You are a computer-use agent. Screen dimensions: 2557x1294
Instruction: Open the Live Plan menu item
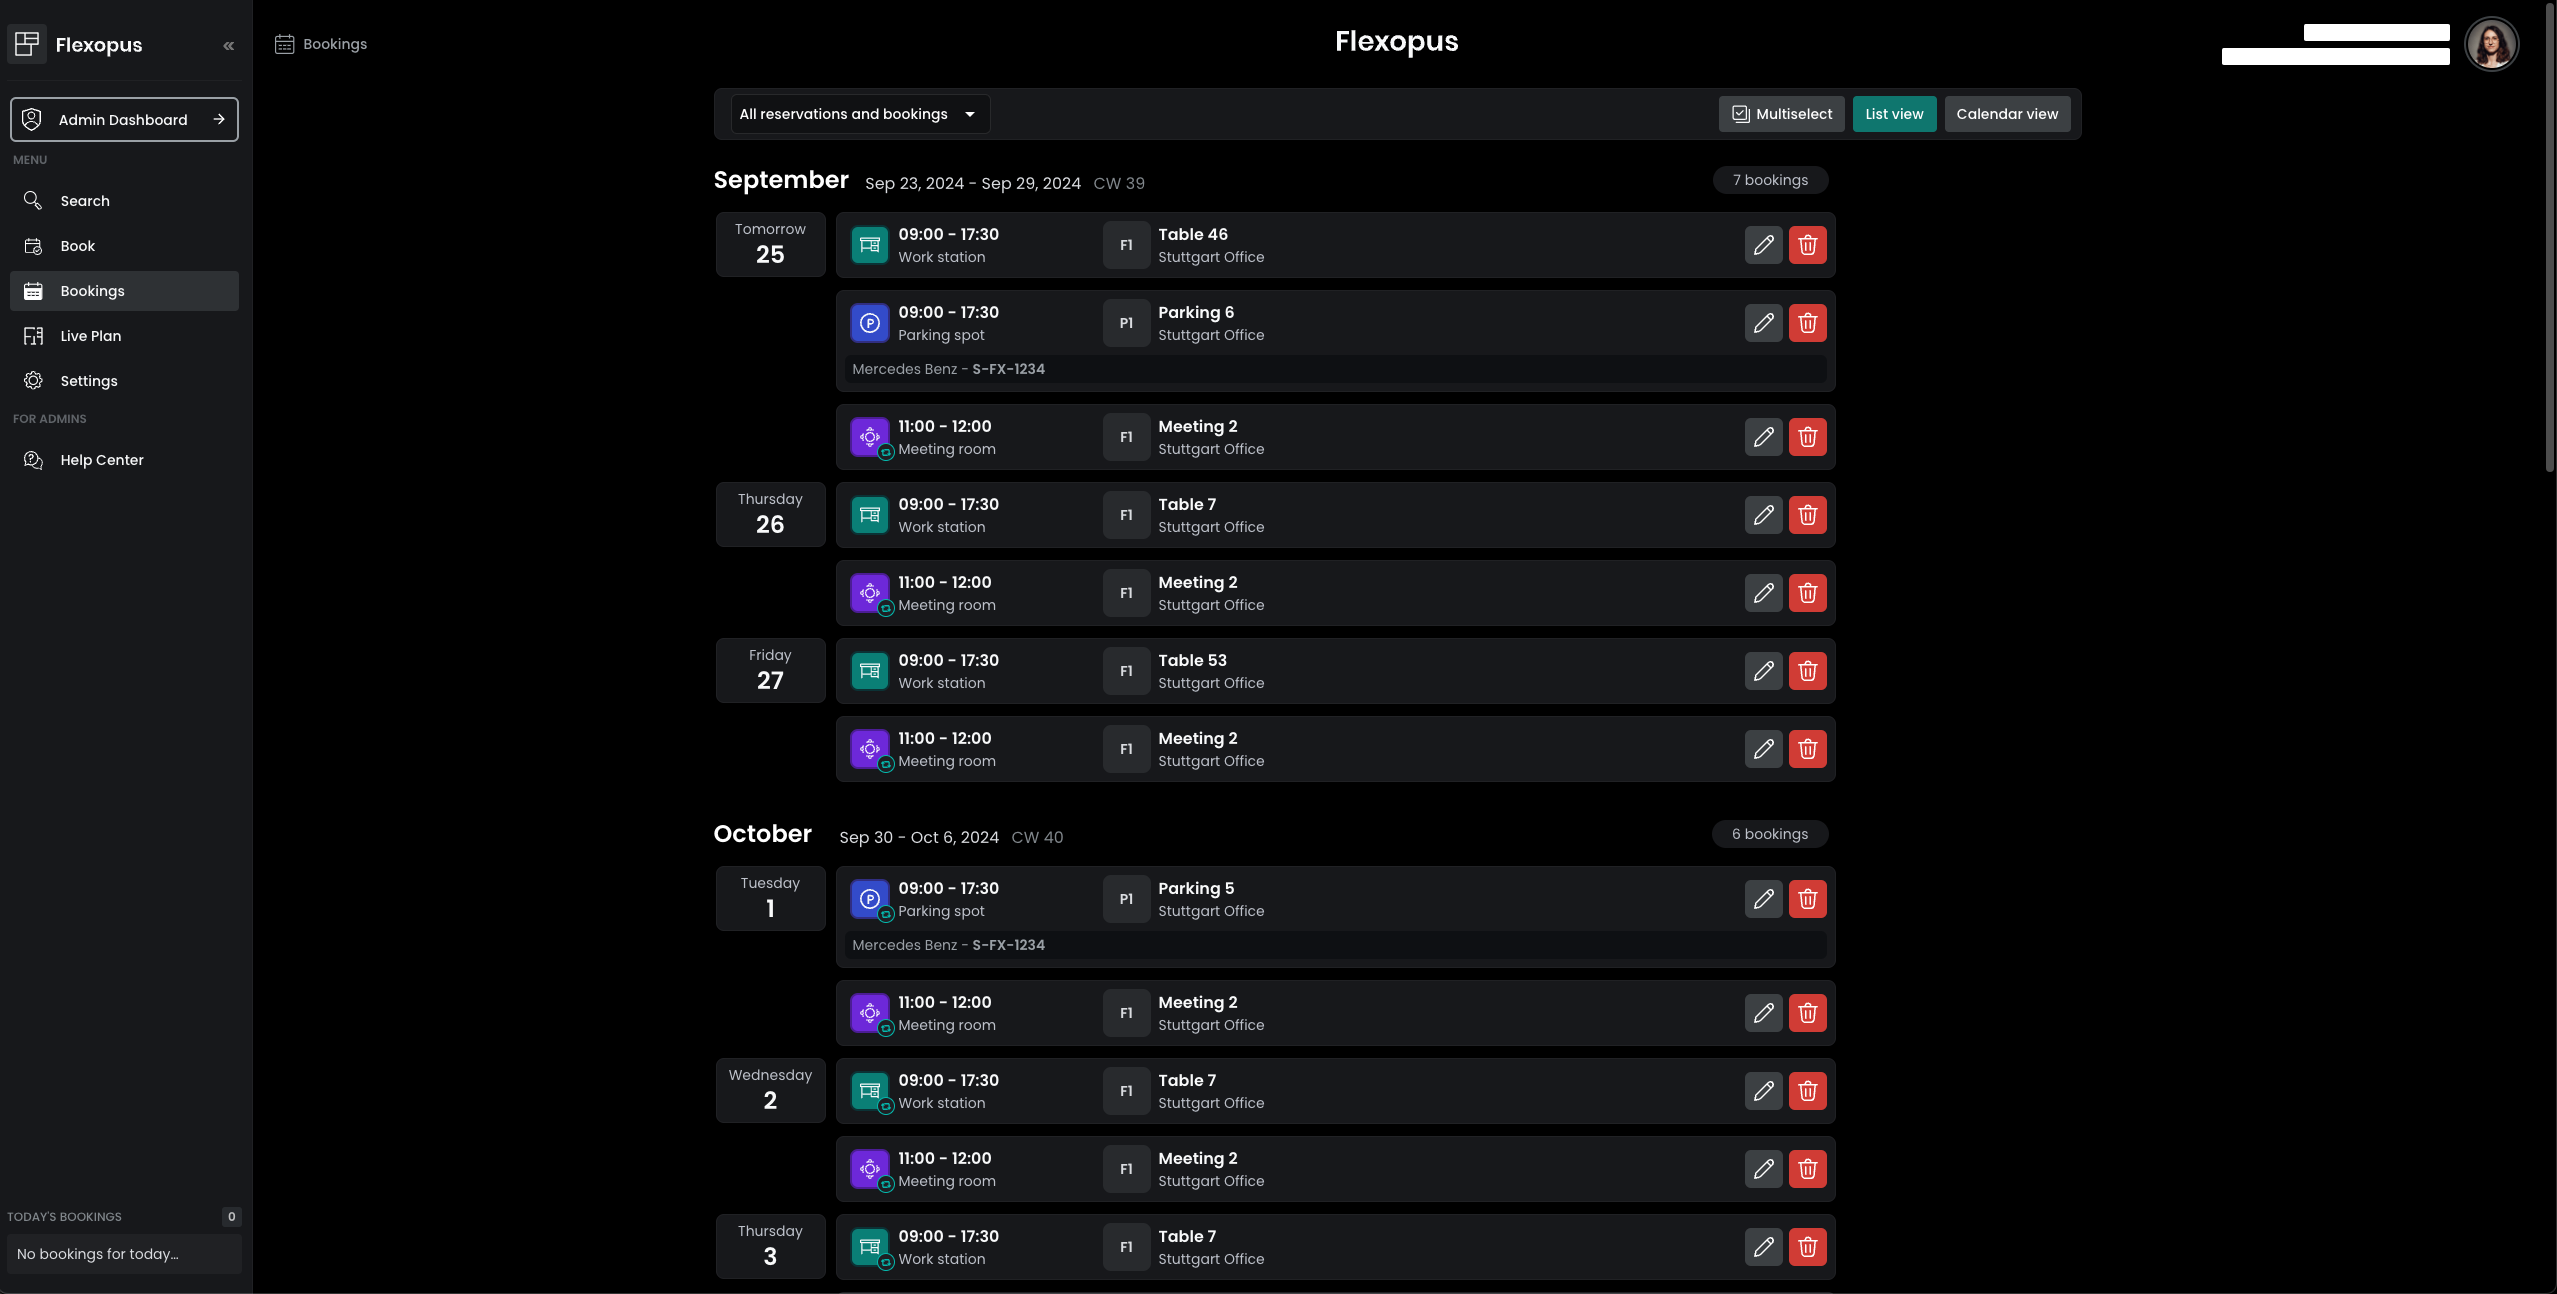[91, 336]
